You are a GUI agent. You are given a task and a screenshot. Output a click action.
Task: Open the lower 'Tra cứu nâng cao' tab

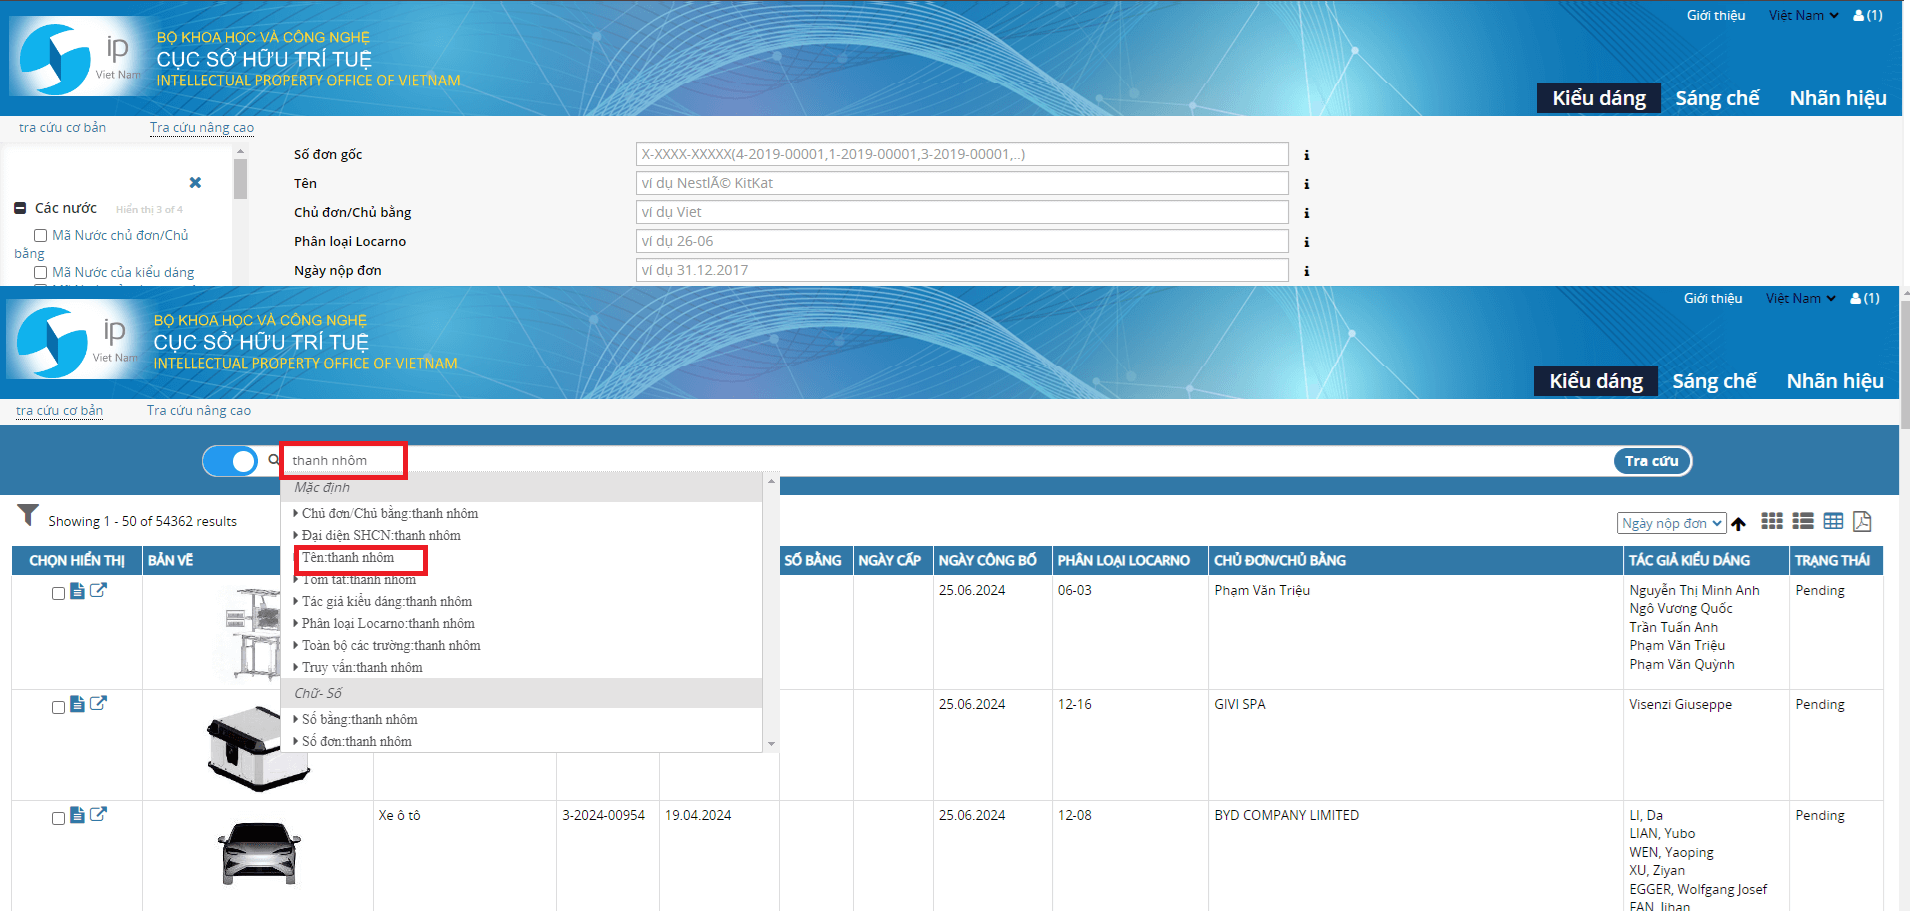(x=199, y=411)
